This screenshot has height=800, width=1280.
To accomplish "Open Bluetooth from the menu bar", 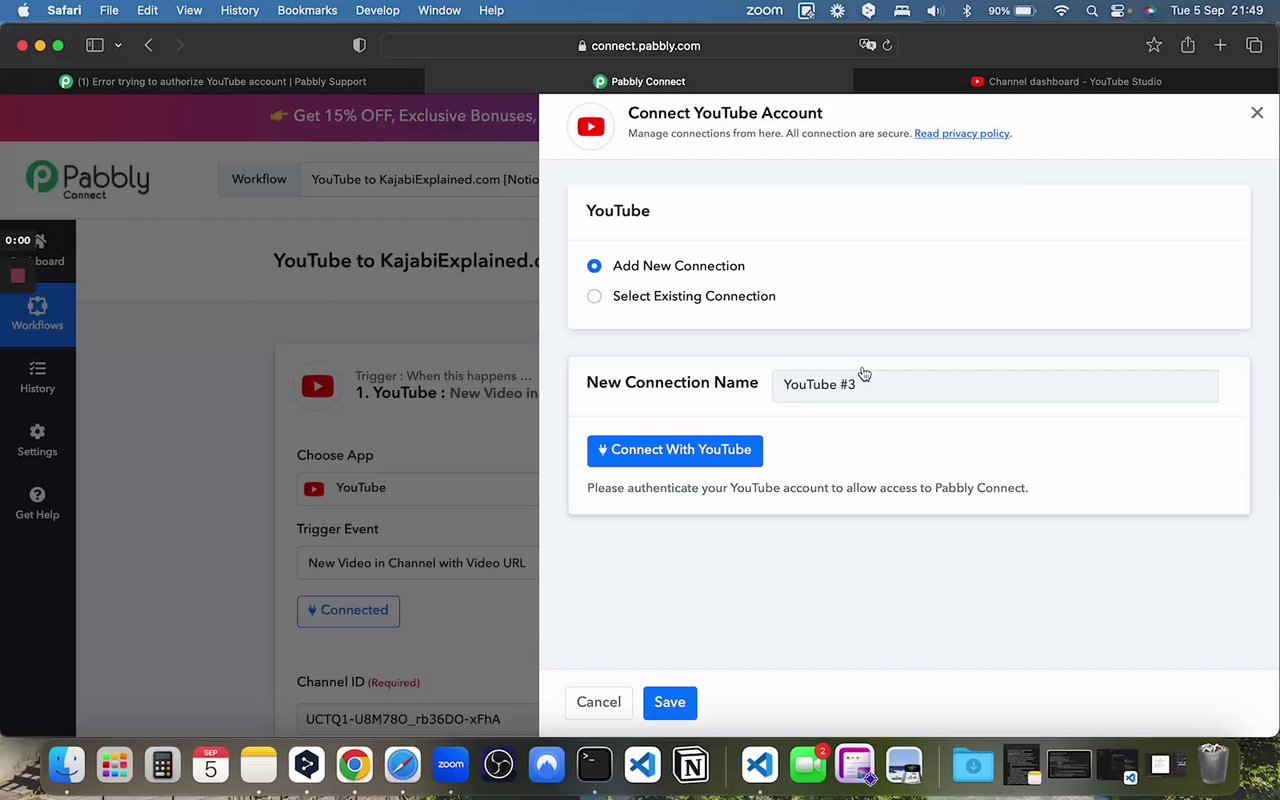I will (x=966, y=11).
